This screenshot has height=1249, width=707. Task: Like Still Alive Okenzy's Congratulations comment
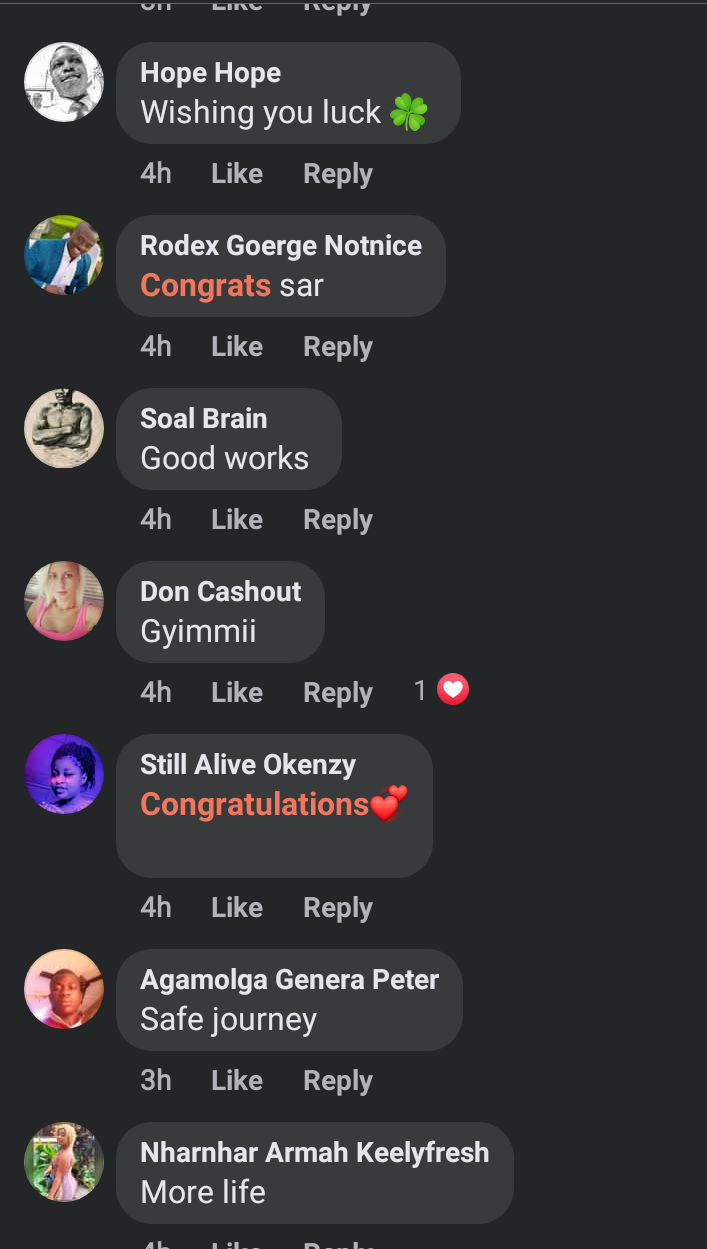pyautogui.click(x=237, y=908)
